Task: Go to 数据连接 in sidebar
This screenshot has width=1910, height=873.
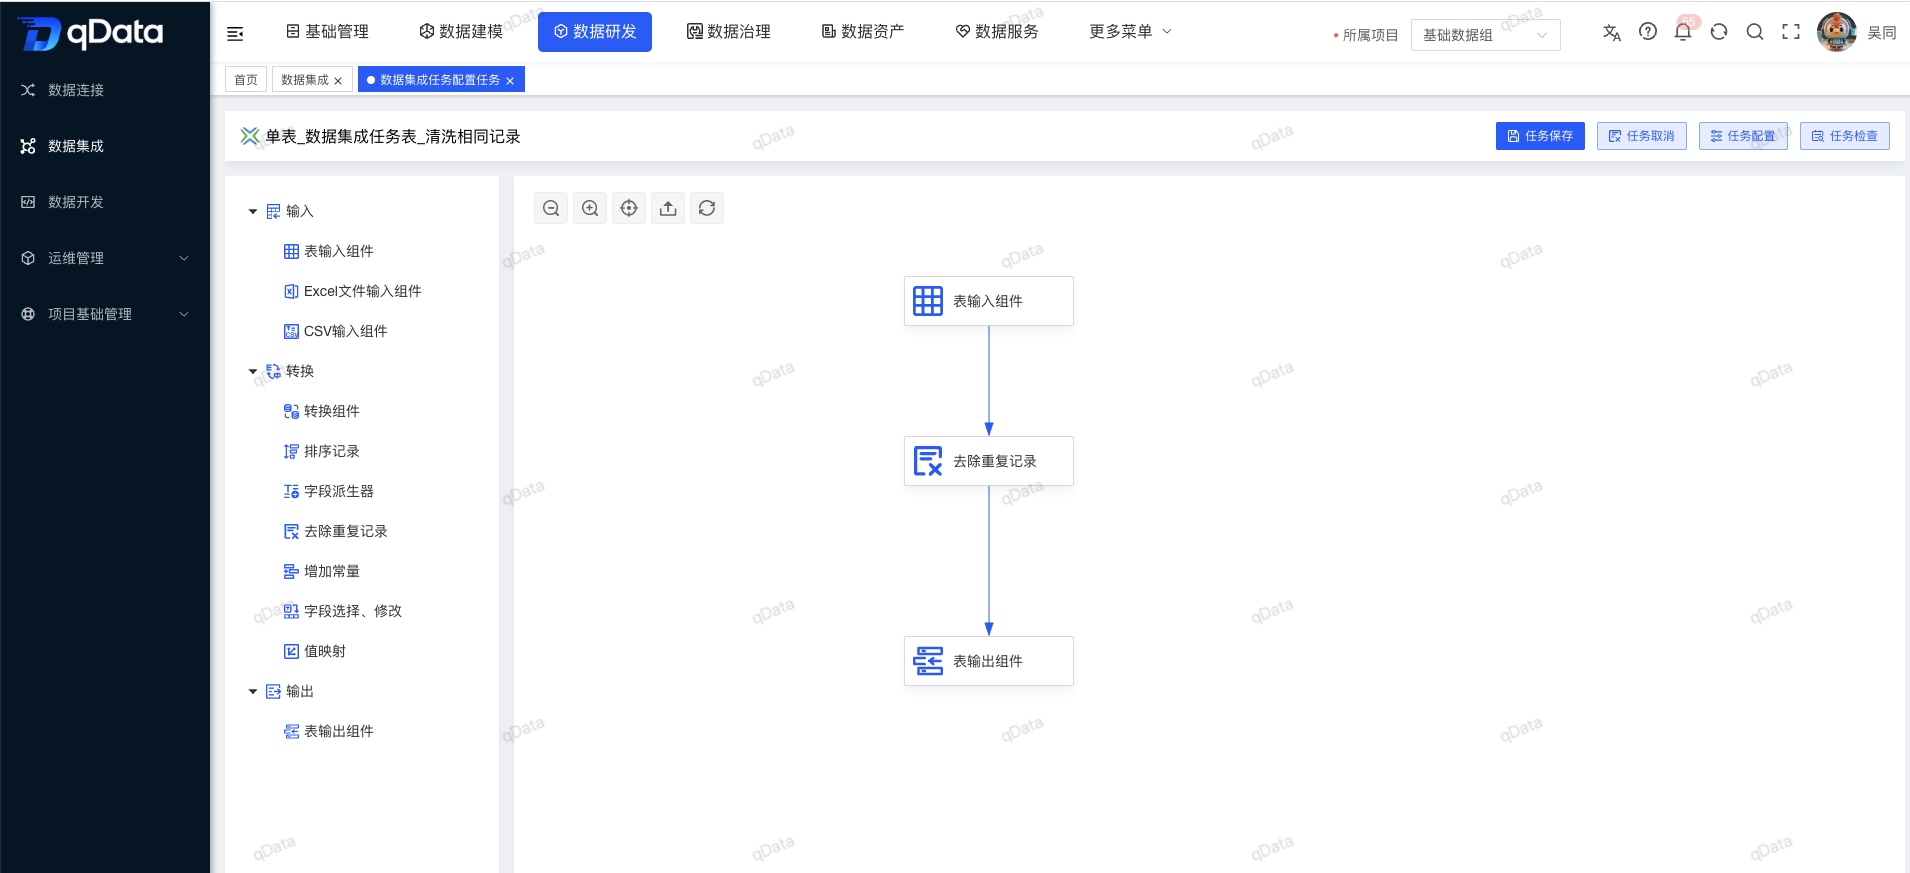Action: pos(105,90)
